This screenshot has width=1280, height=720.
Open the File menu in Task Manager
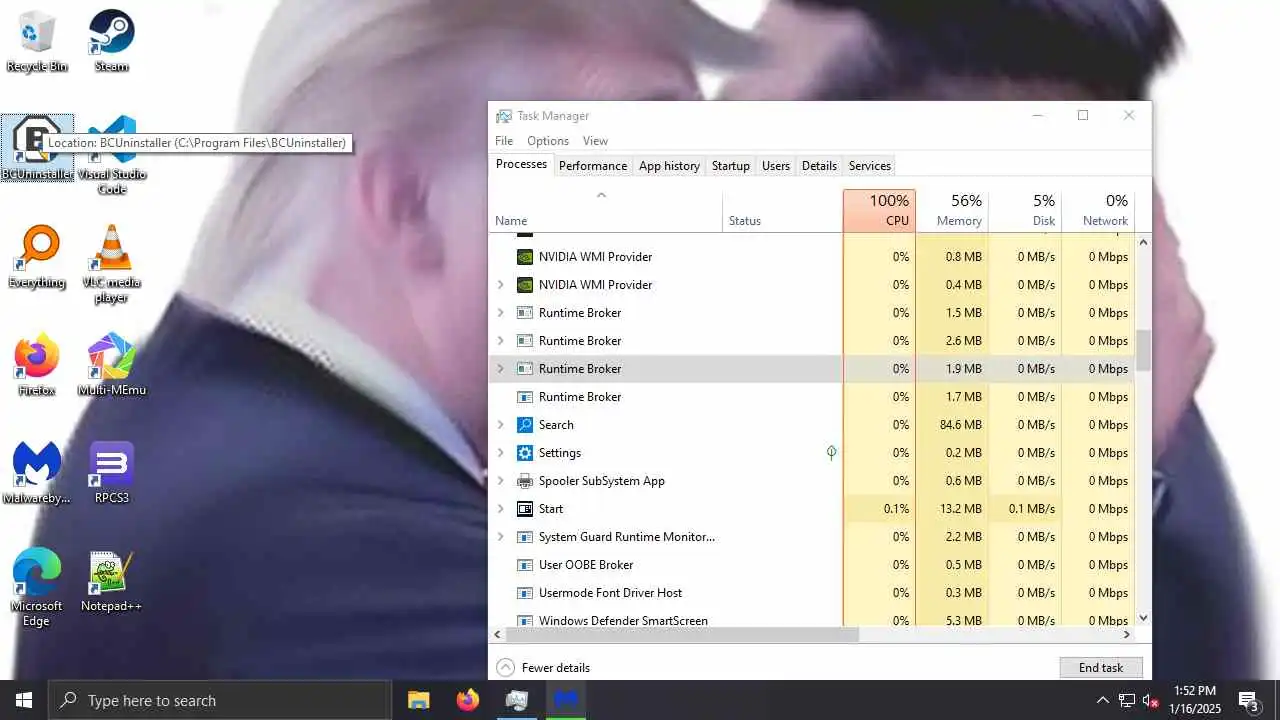[x=504, y=141]
